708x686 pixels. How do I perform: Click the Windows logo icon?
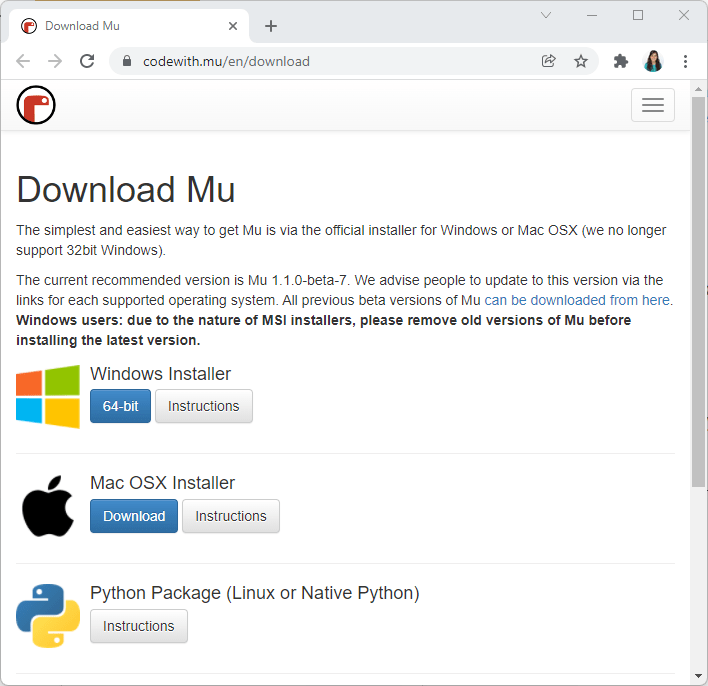[48, 397]
